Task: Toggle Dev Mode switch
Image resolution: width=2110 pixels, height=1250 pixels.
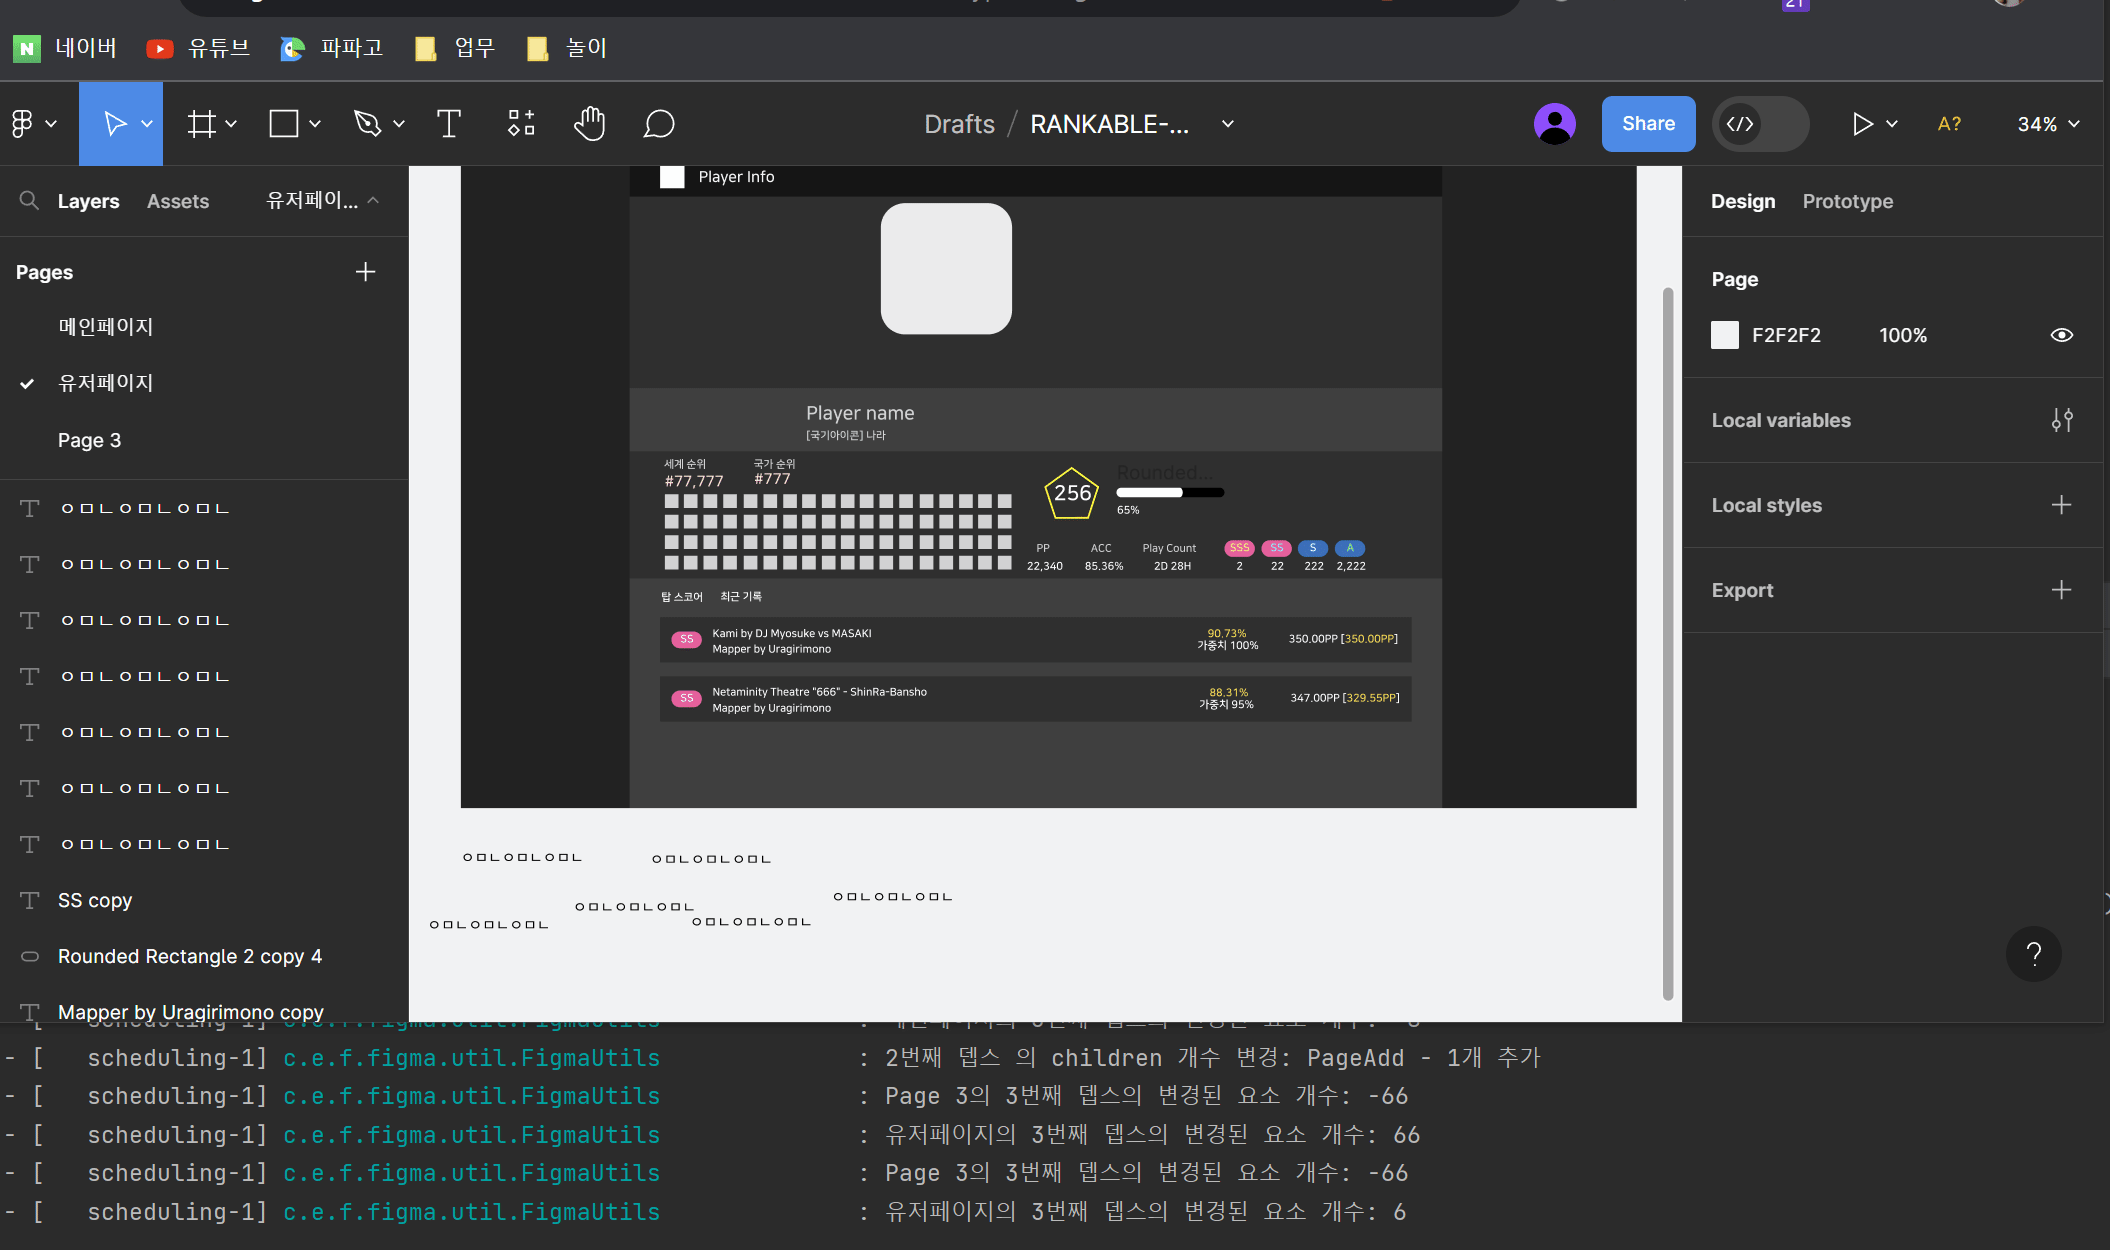Action: click(x=1760, y=123)
